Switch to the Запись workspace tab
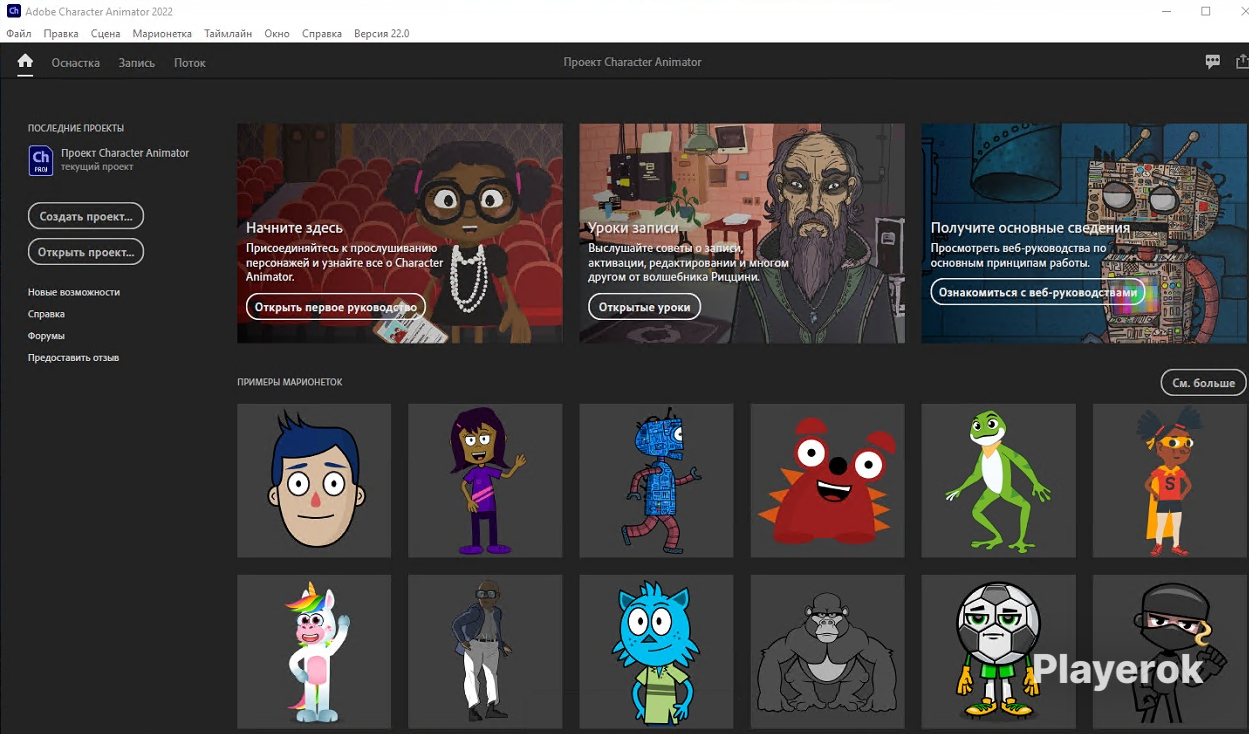 coord(137,62)
